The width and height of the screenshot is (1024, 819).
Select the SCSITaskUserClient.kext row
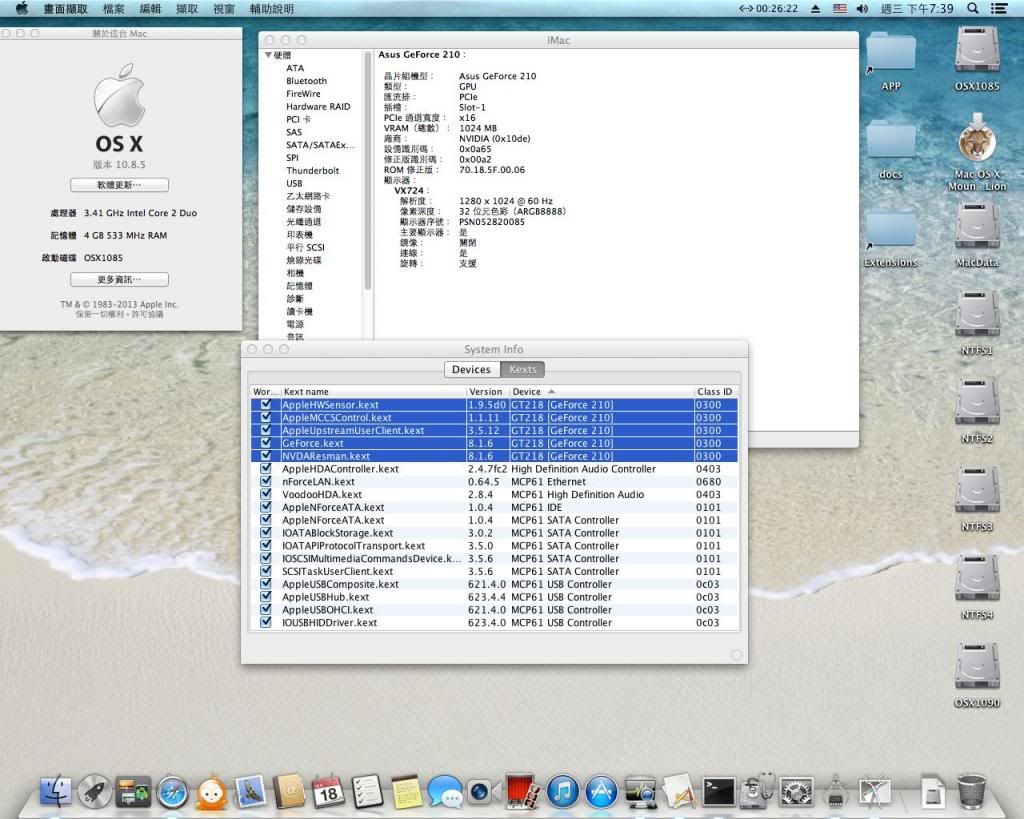click(x=494, y=571)
